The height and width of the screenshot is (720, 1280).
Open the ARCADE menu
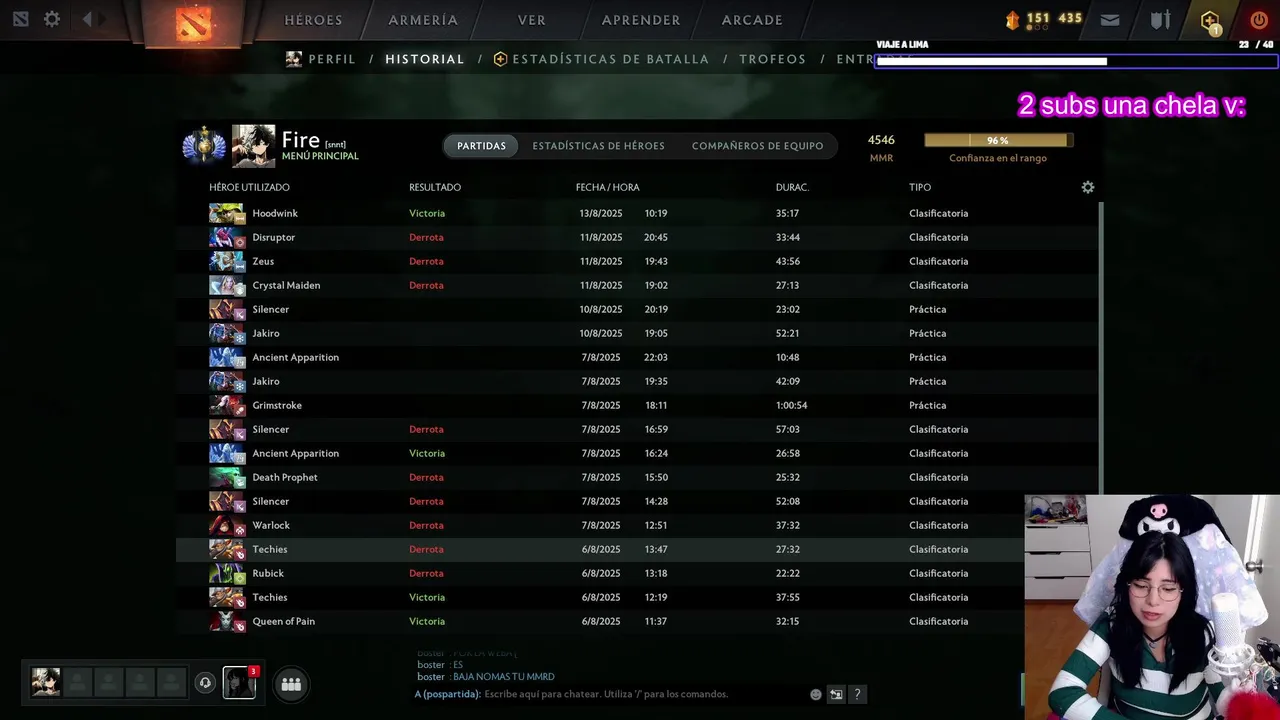click(752, 20)
